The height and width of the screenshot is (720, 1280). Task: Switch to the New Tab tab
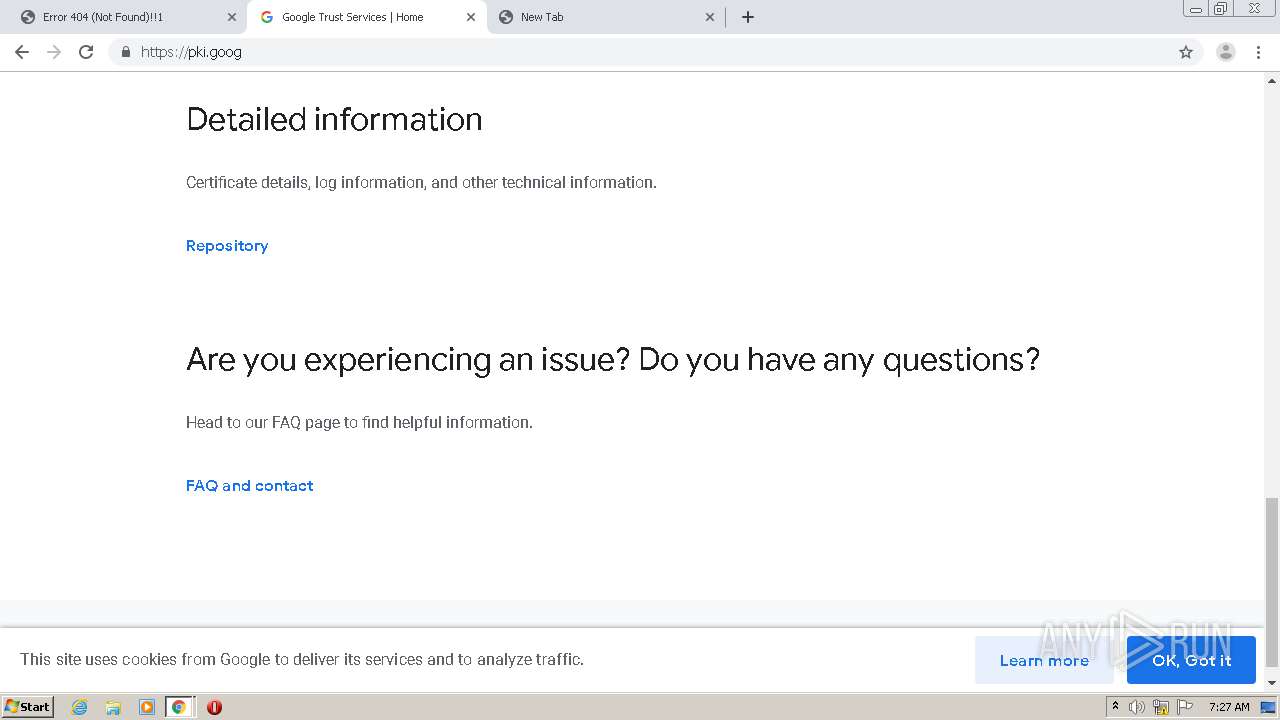point(606,17)
